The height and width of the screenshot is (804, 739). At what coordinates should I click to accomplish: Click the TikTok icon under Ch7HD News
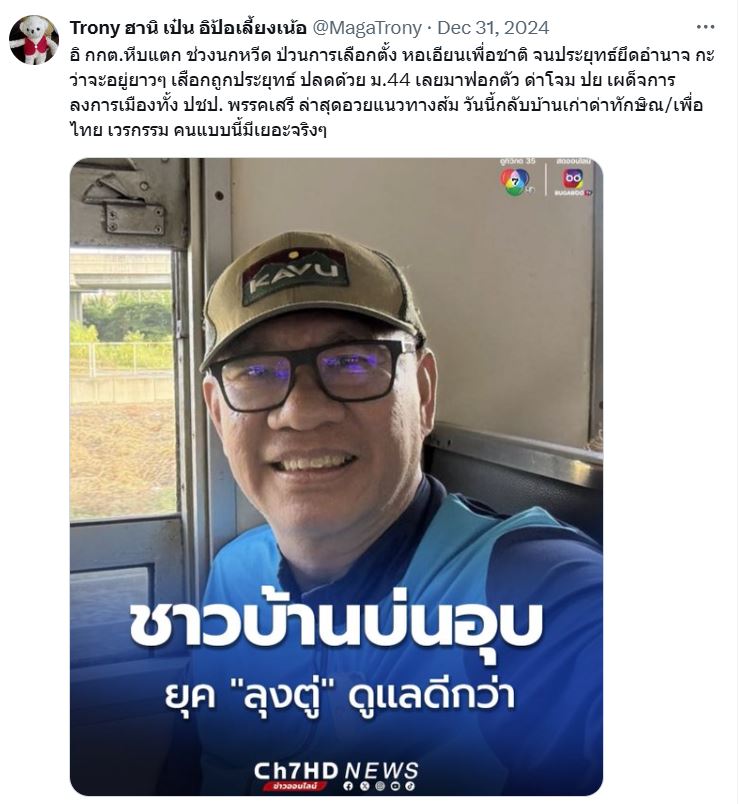(410, 786)
